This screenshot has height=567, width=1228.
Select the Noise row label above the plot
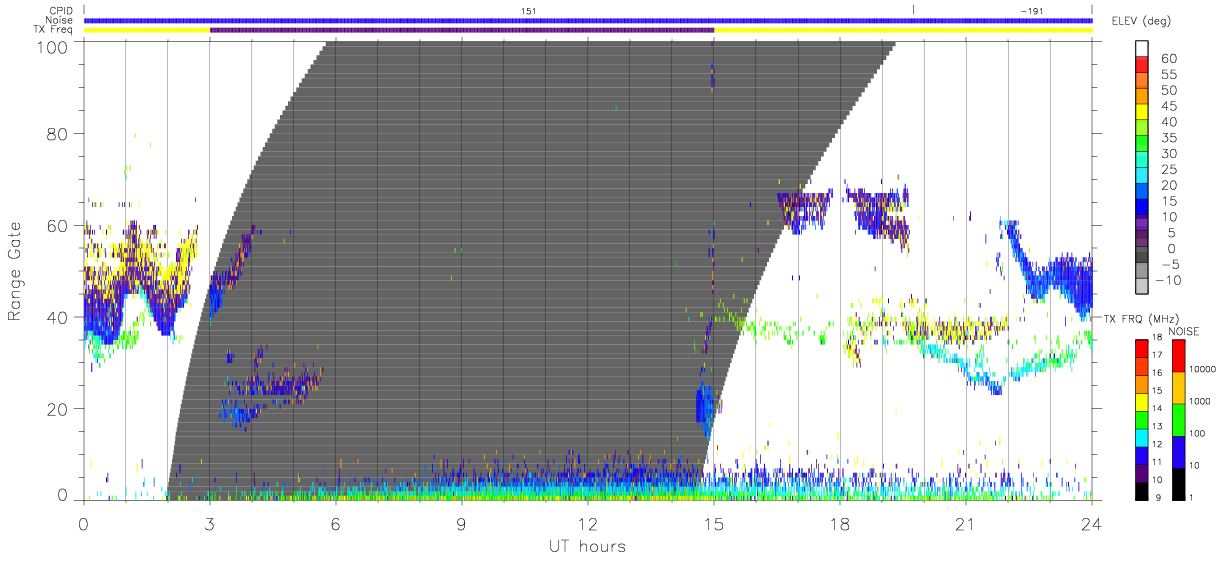point(59,20)
